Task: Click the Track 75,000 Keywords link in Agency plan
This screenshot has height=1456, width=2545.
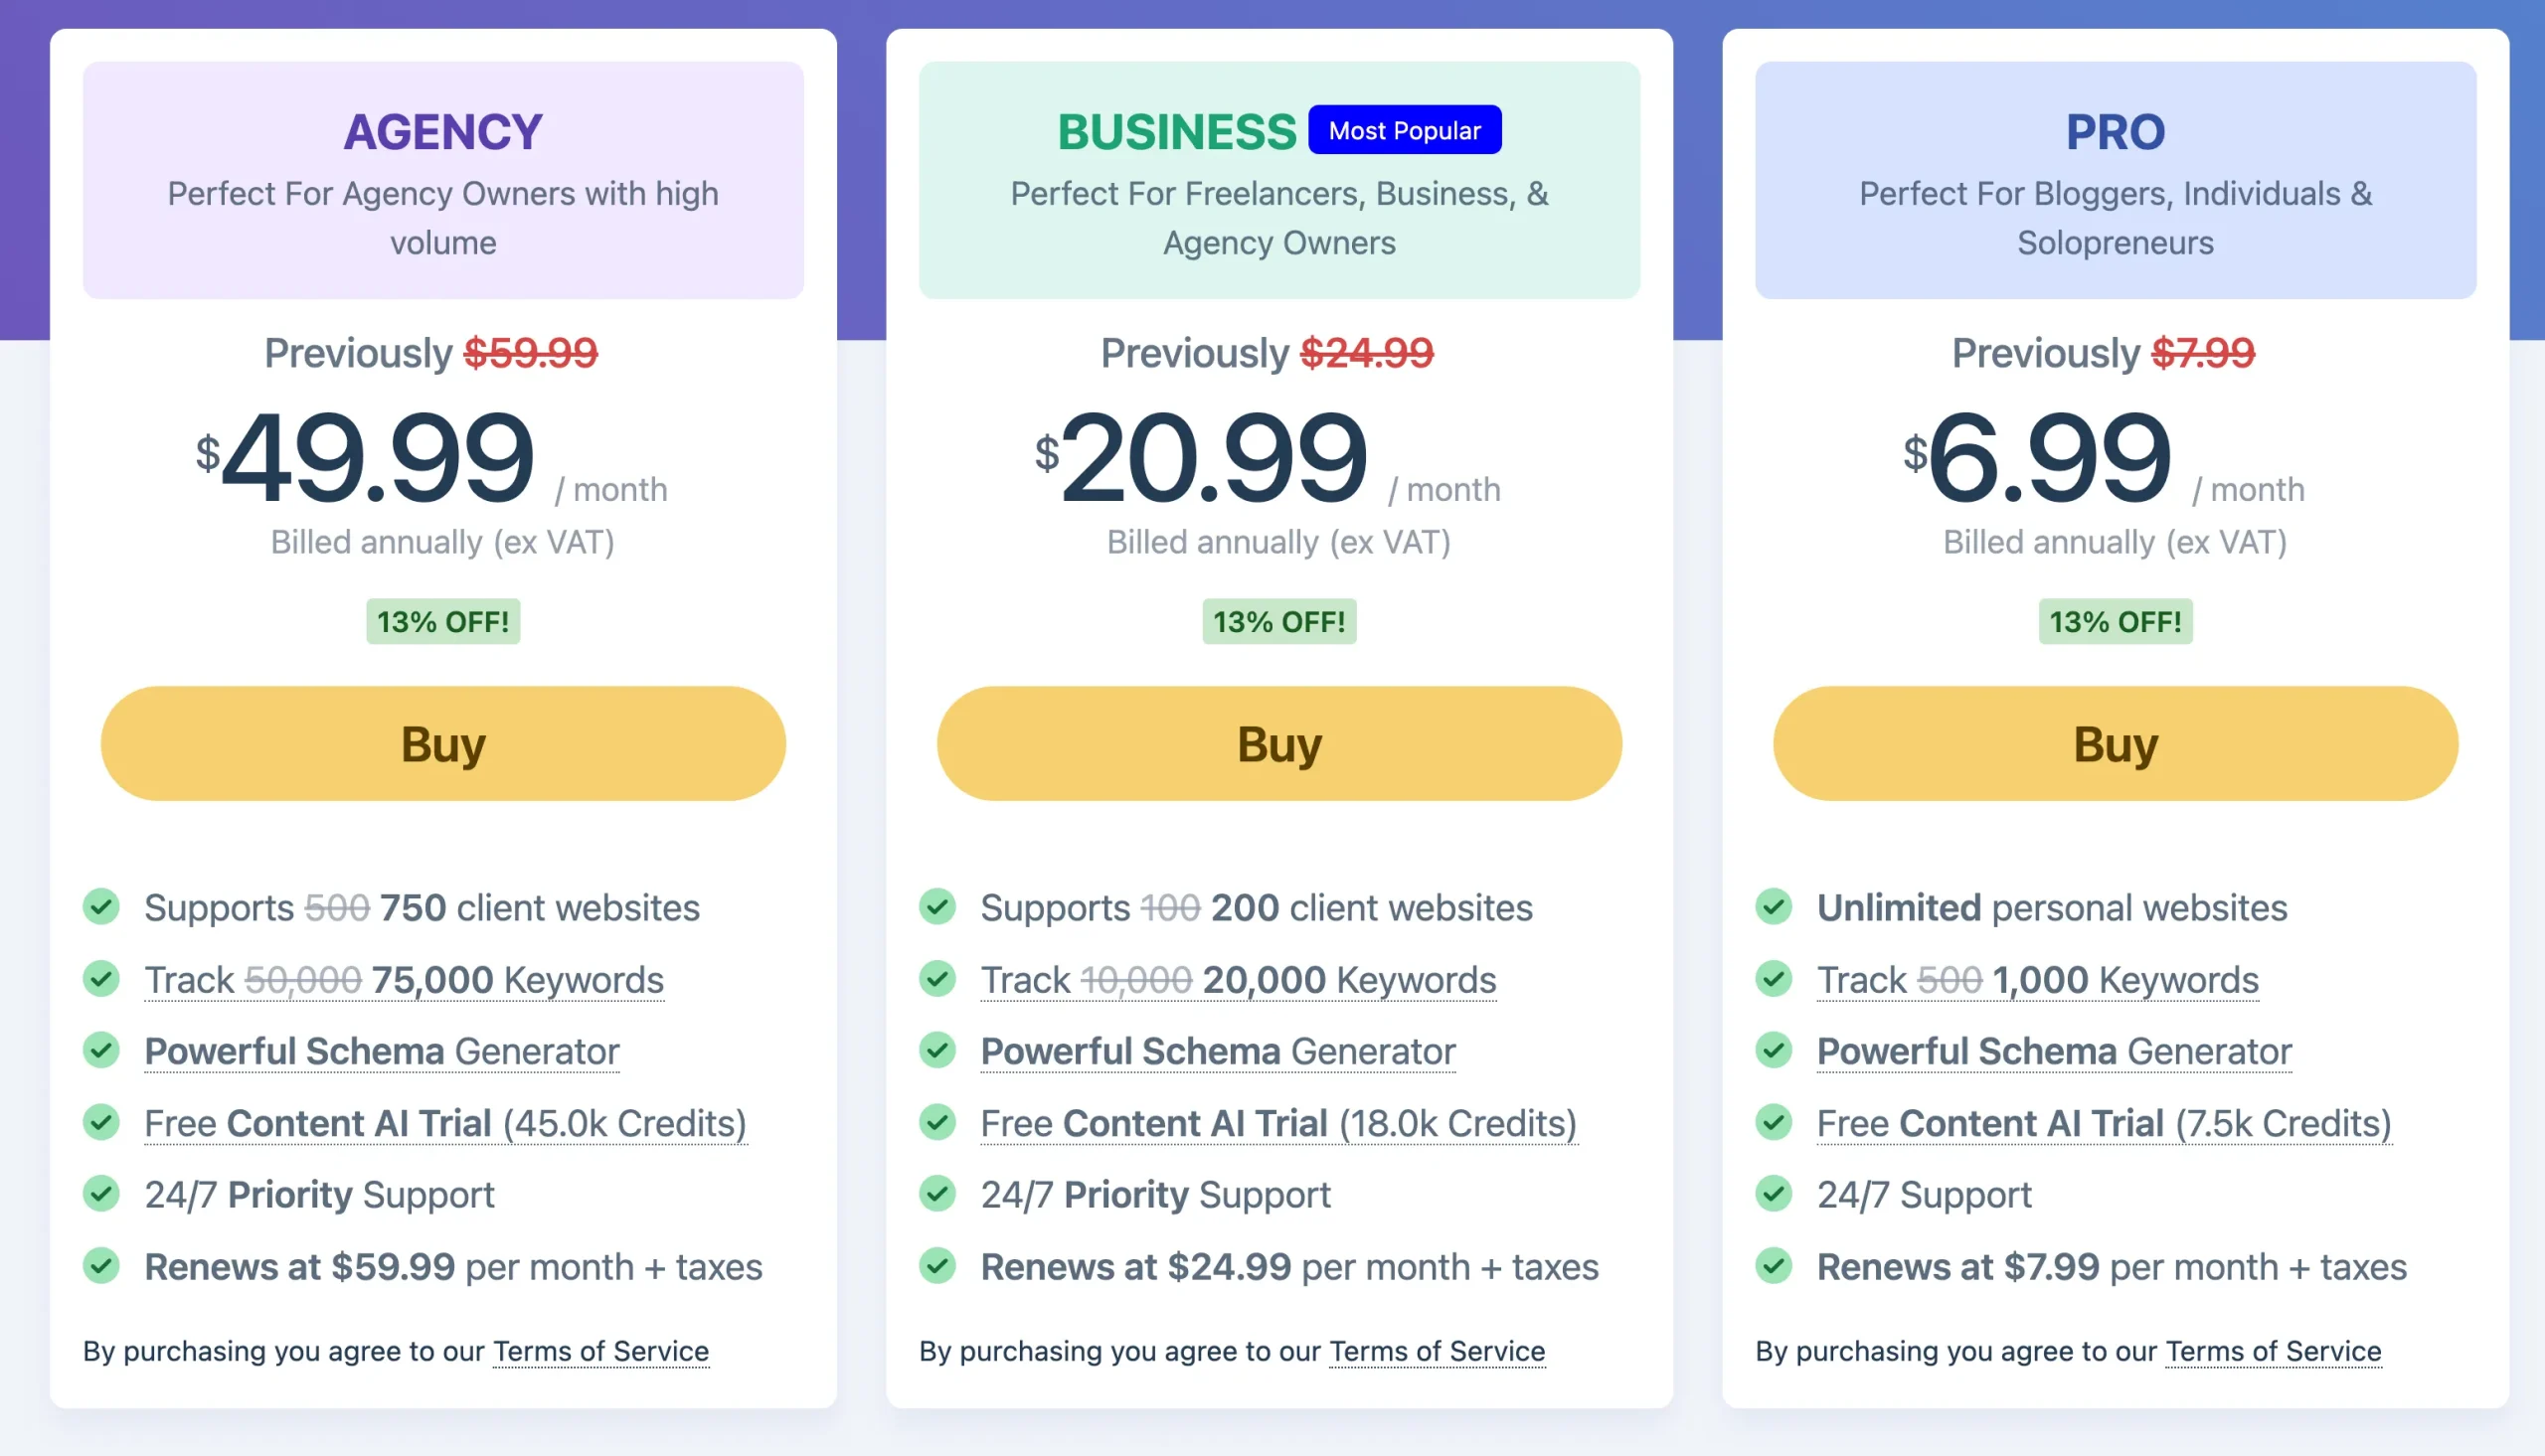Action: 404,979
